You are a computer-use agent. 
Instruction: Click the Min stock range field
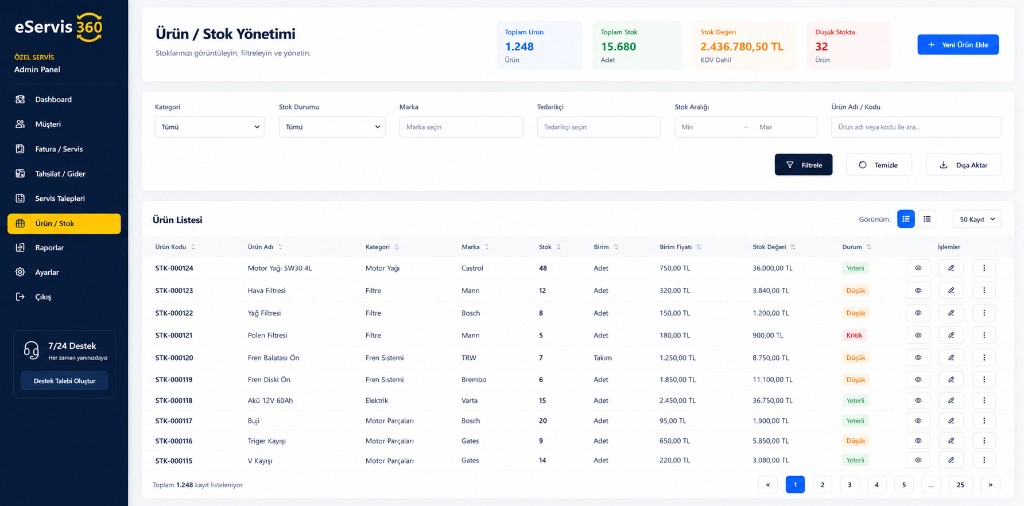pyautogui.click(x=709, y=127)
